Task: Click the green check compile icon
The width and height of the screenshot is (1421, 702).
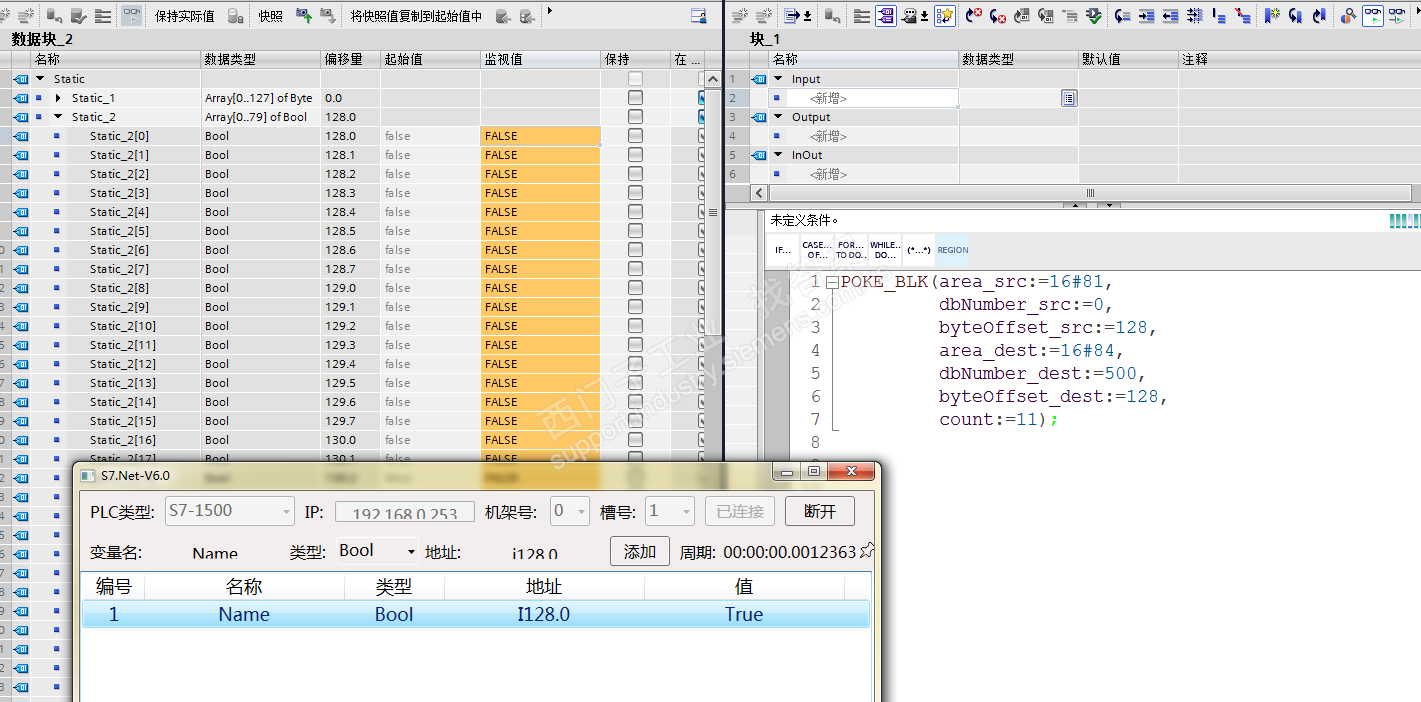Action: pos(1094,15)
